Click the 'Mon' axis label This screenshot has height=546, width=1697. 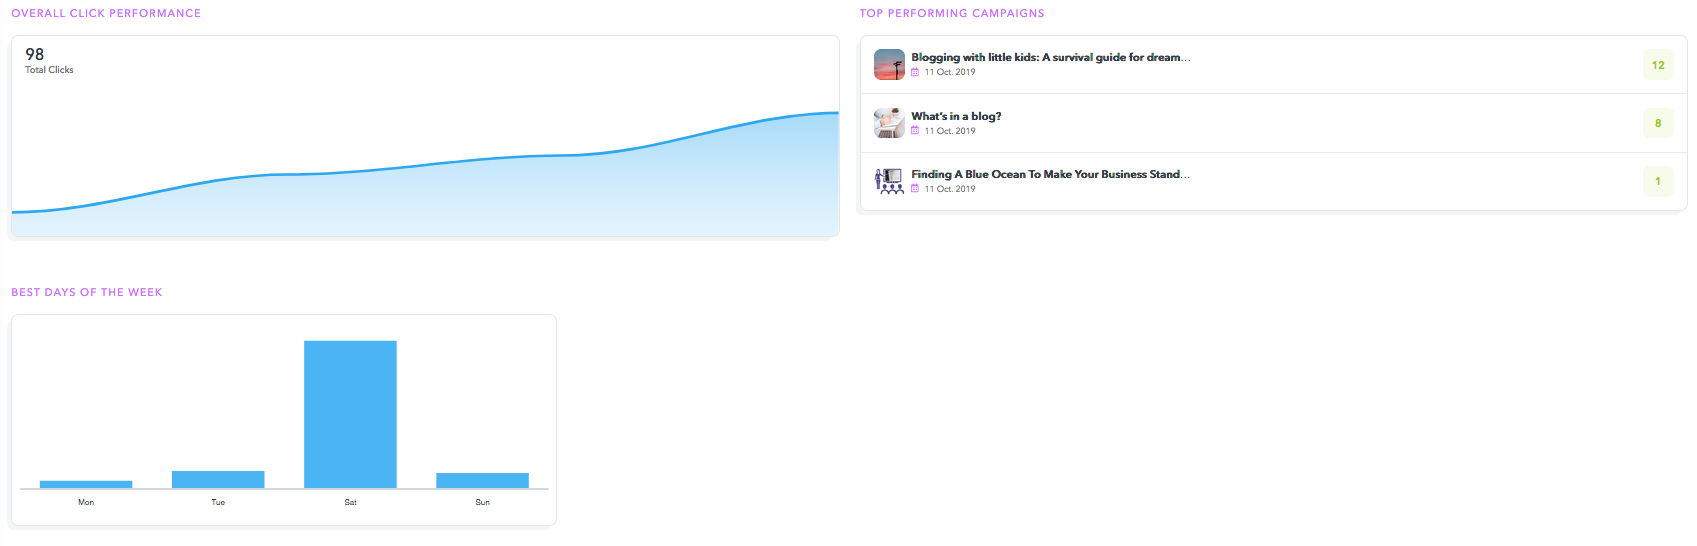(x=86, y=502)
